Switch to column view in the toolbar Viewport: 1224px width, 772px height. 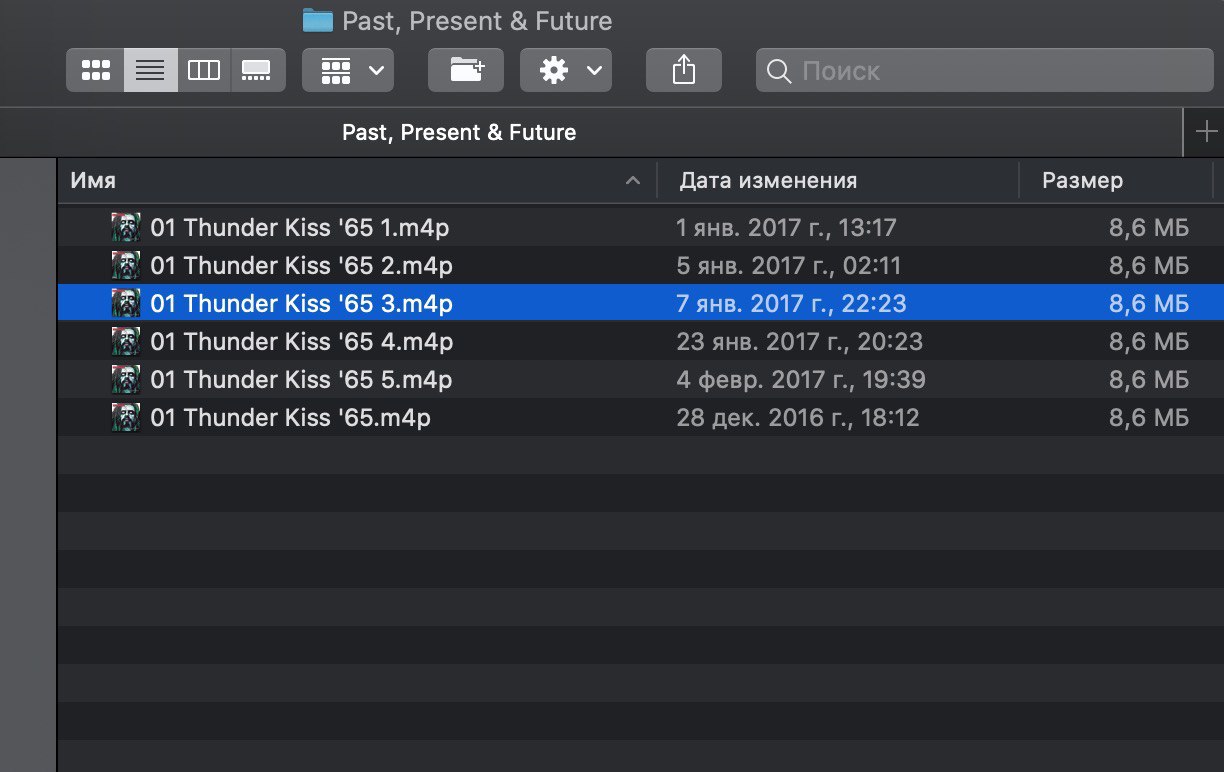pos(204,70)
